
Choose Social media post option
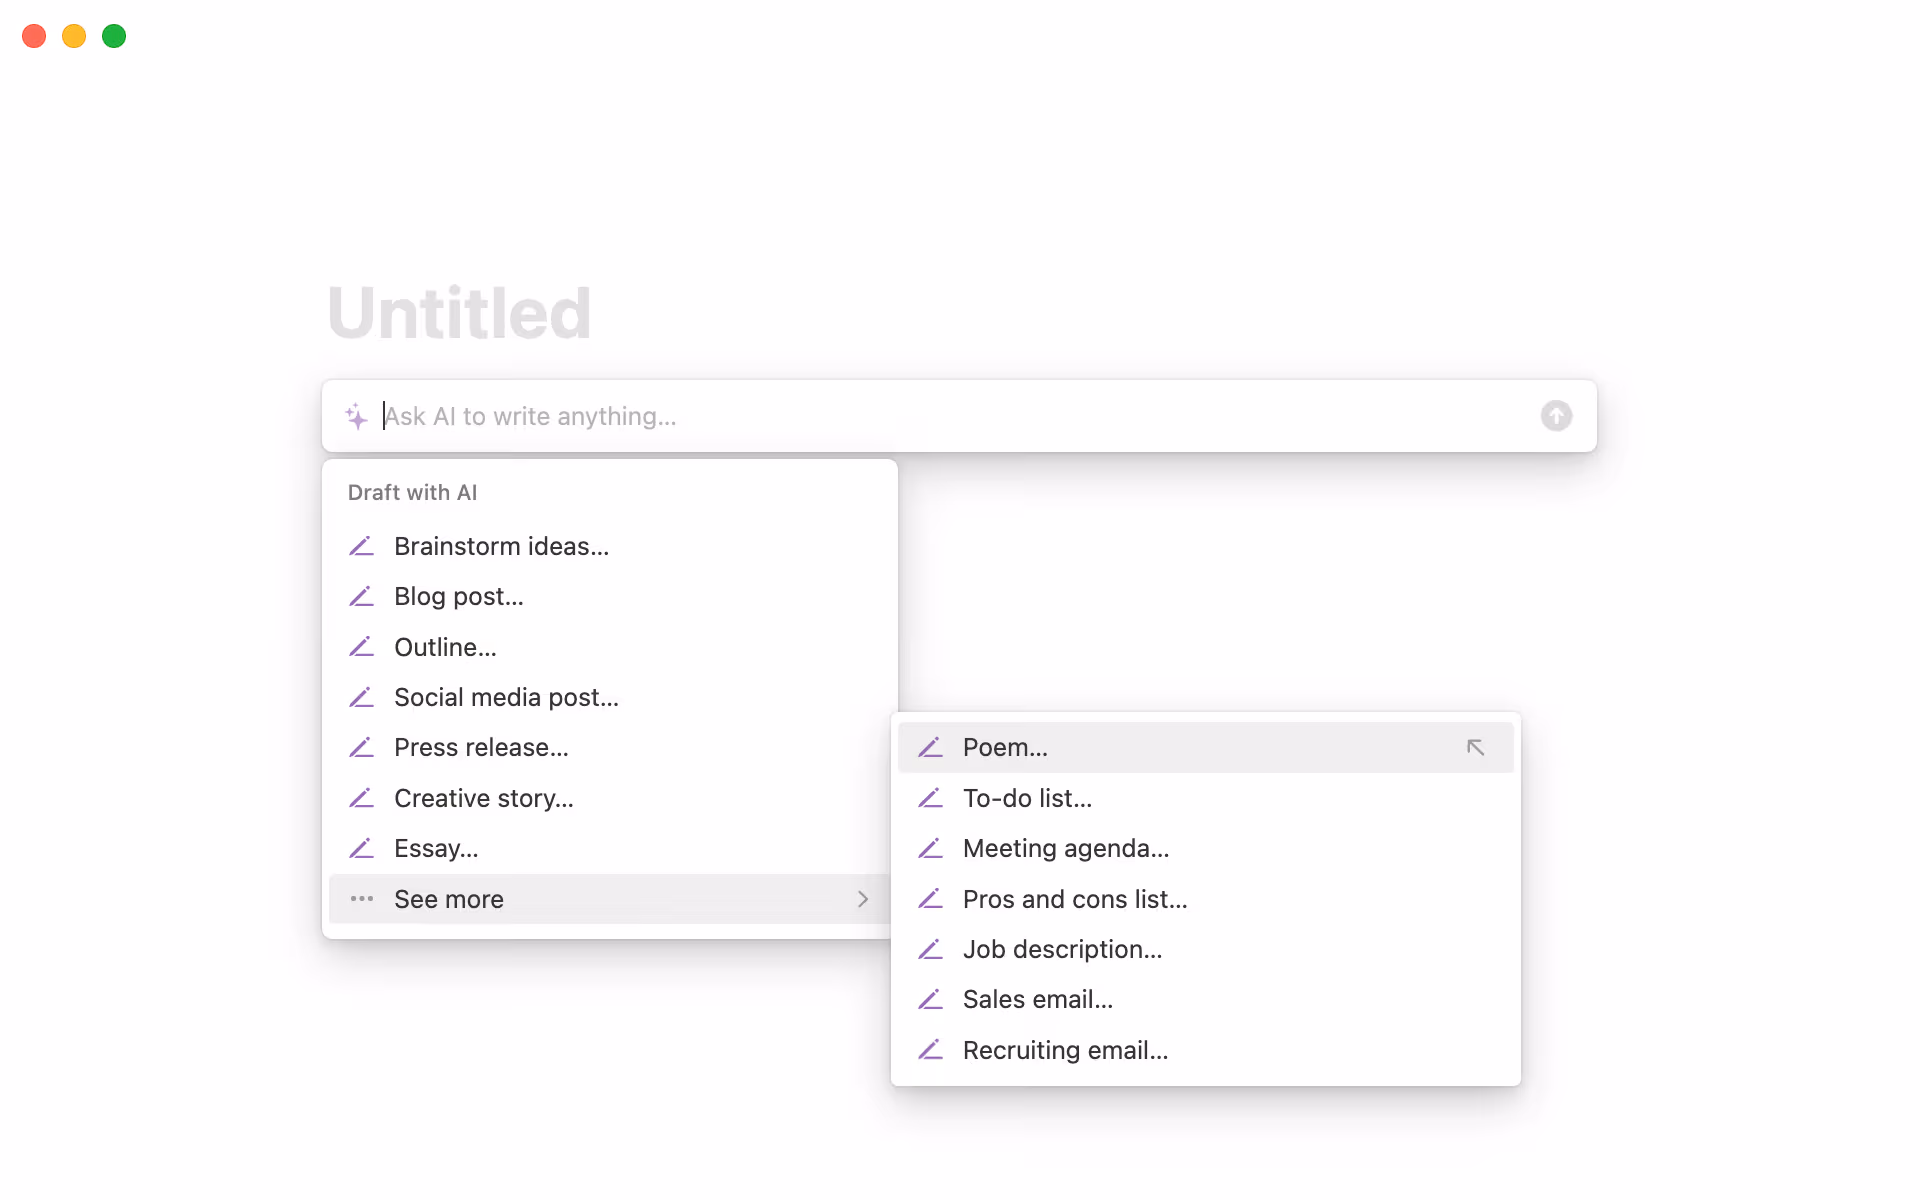click(610, 697)
